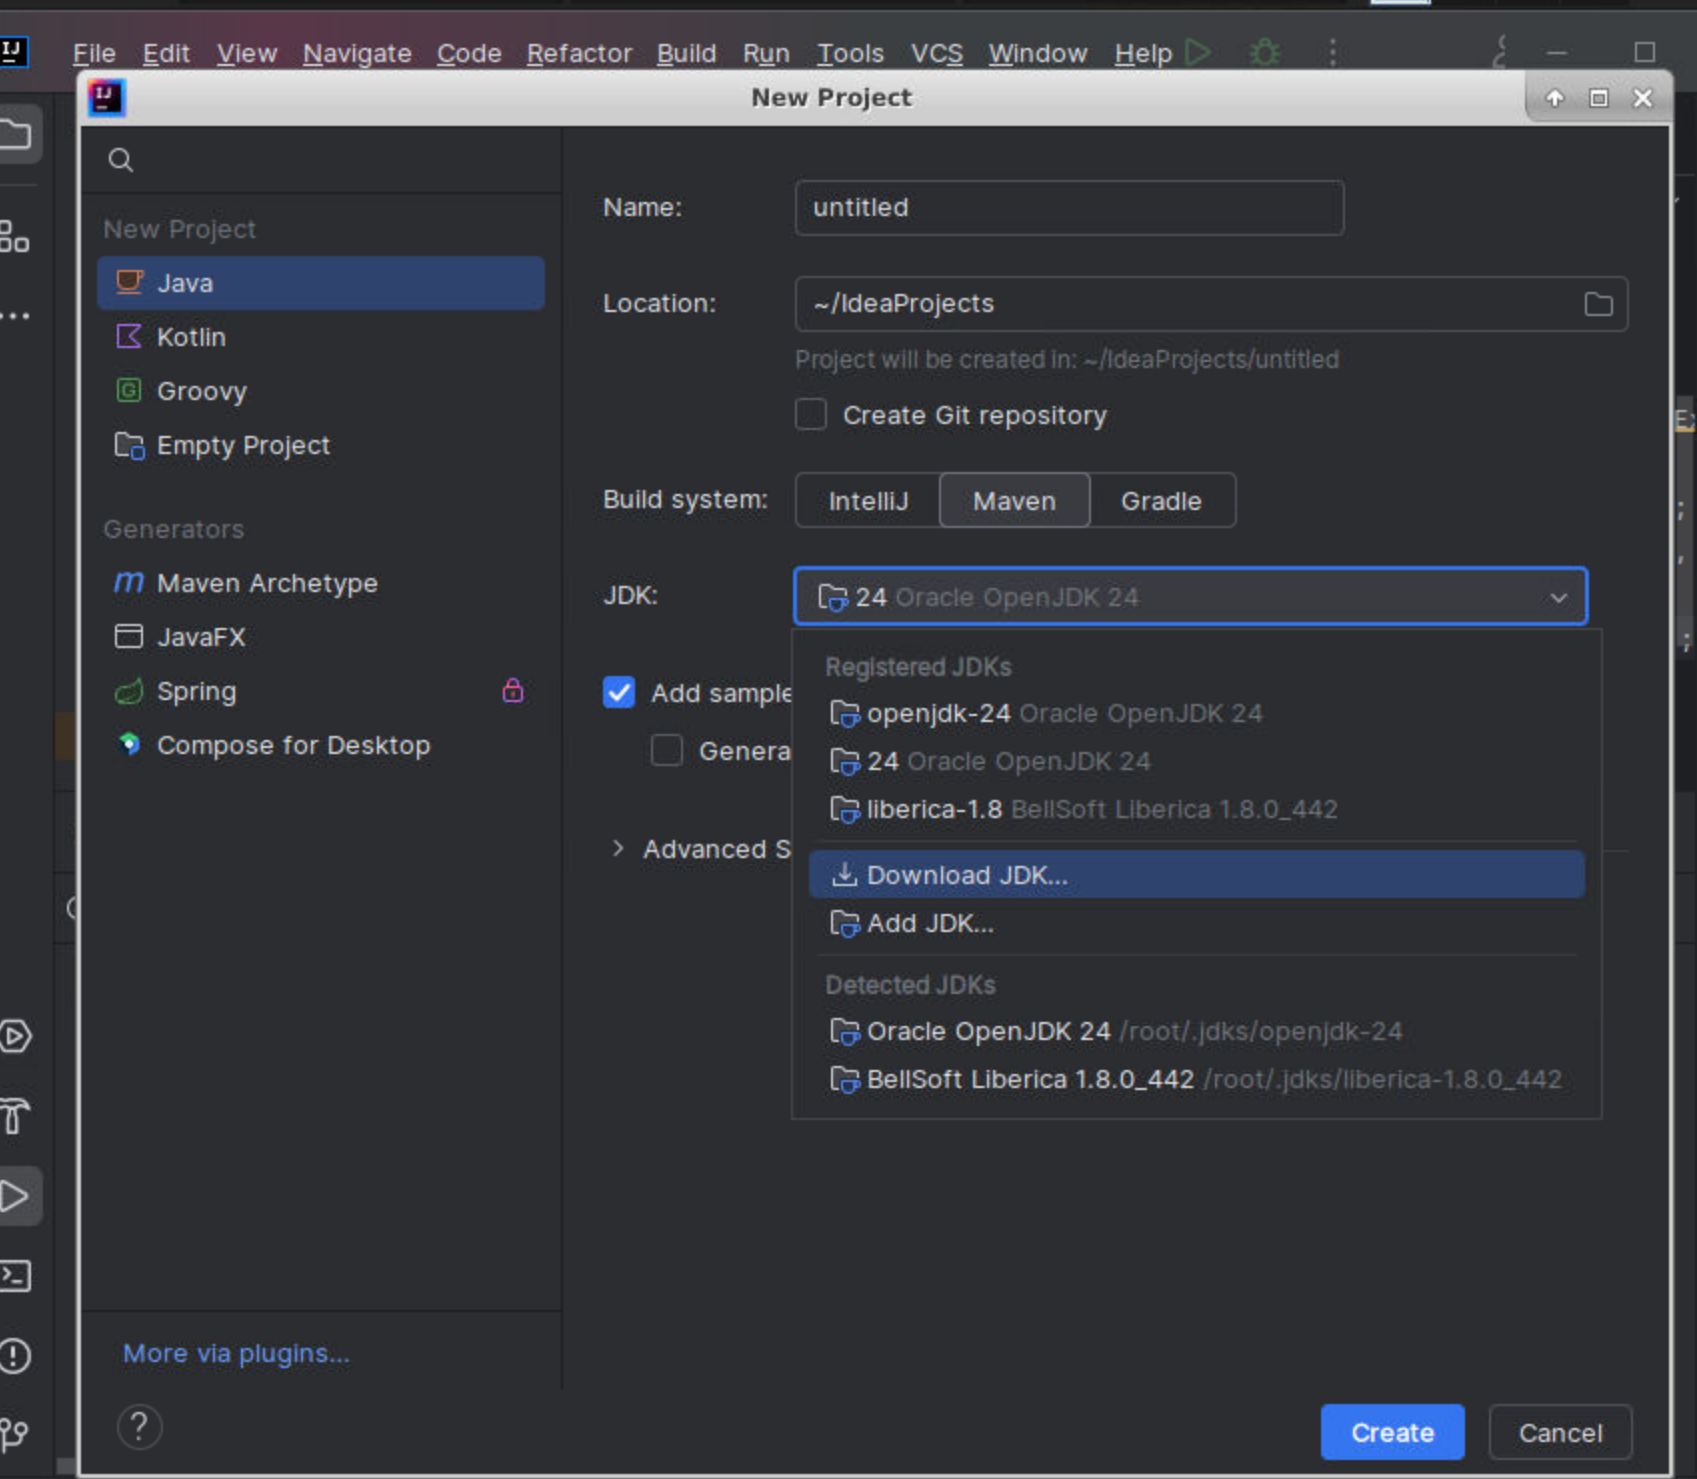Open Terminal tool window icon

15,1276
